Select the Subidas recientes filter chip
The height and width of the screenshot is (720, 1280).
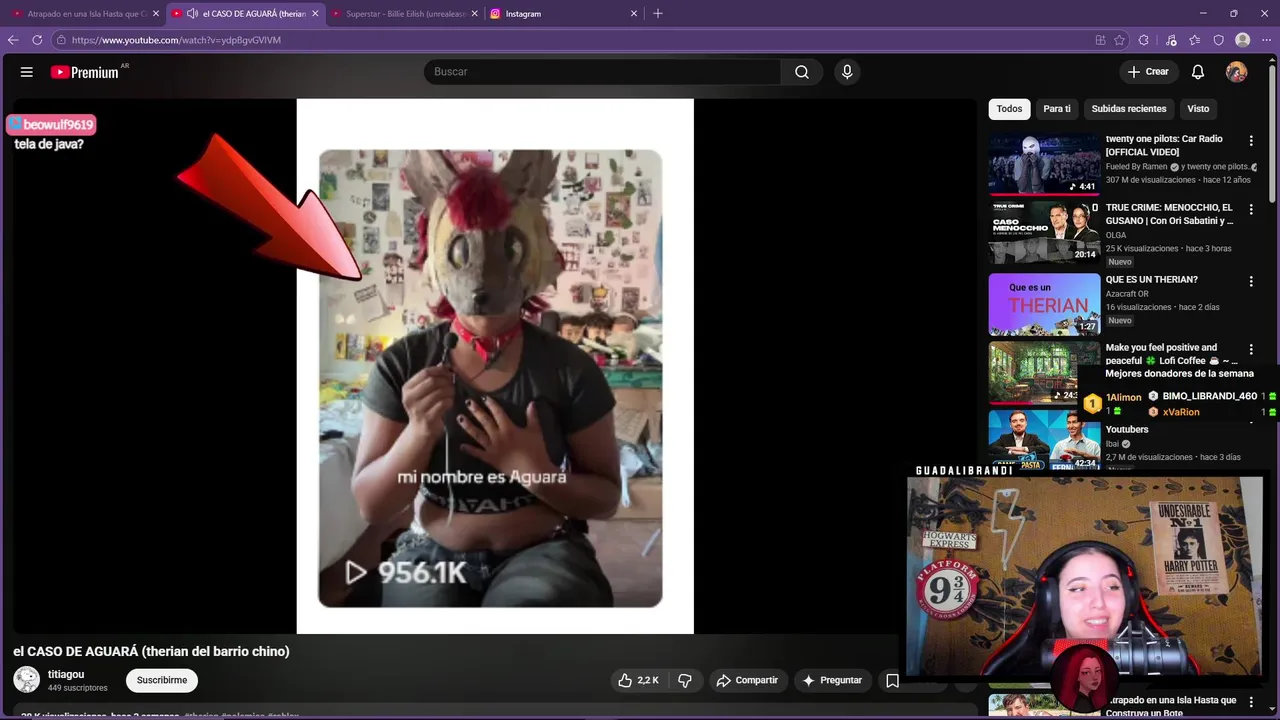(x=1129, y=109)
